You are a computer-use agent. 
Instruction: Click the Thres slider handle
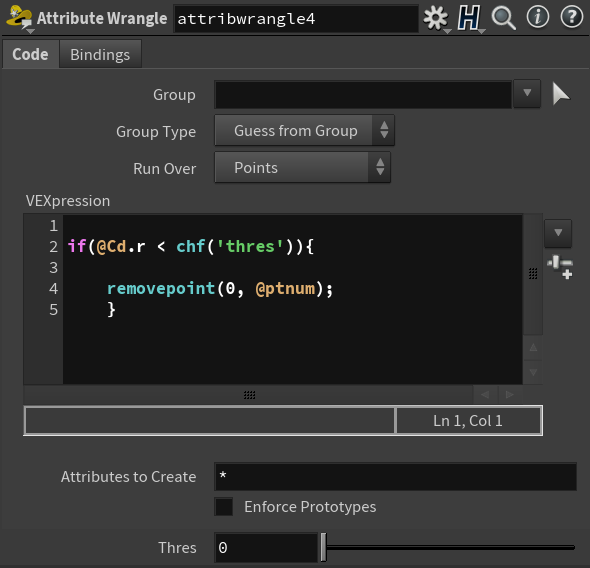click(323, 547)
